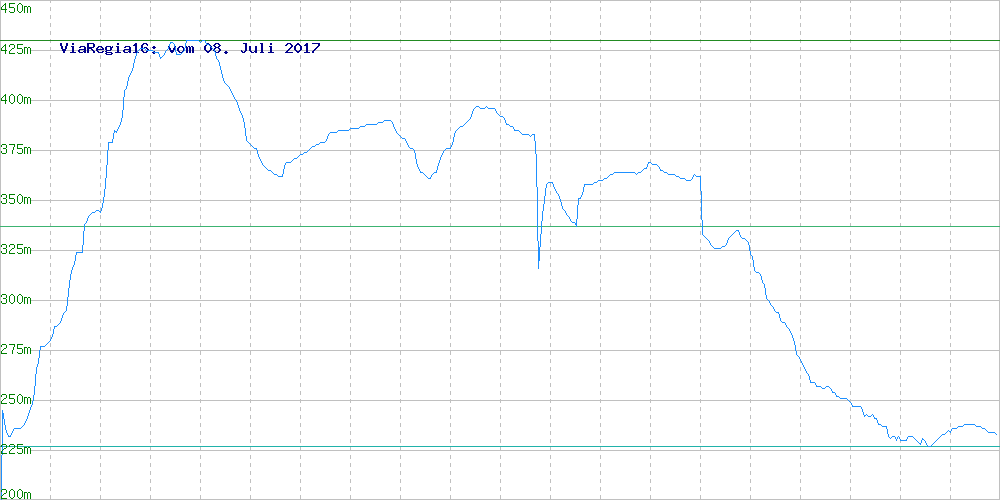Click the chart title ViaRegia16: Vom 08. Juli 2017
Screen dimensions: 1000x500
(190, 48)
